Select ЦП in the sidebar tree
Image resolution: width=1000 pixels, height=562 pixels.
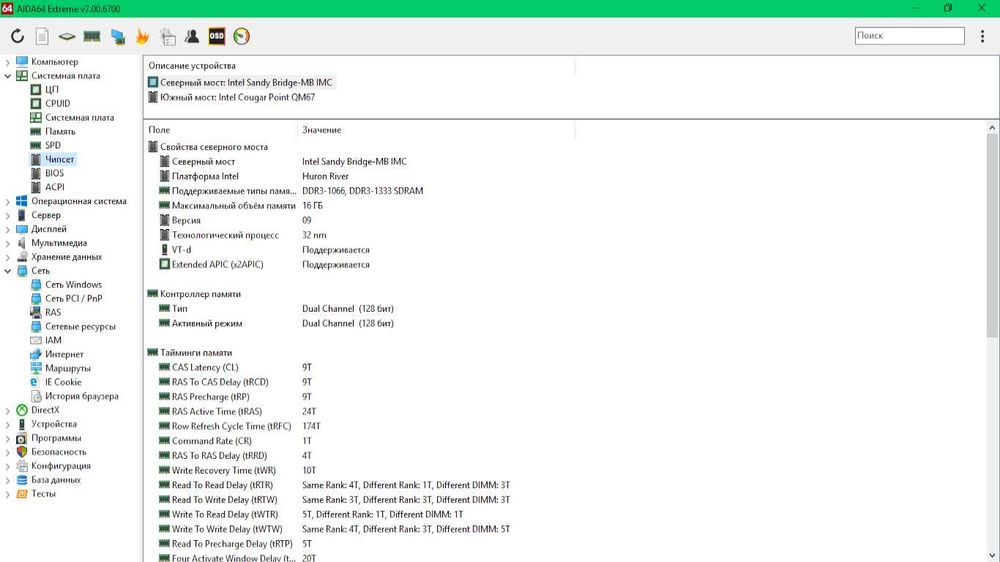point(52,89)
